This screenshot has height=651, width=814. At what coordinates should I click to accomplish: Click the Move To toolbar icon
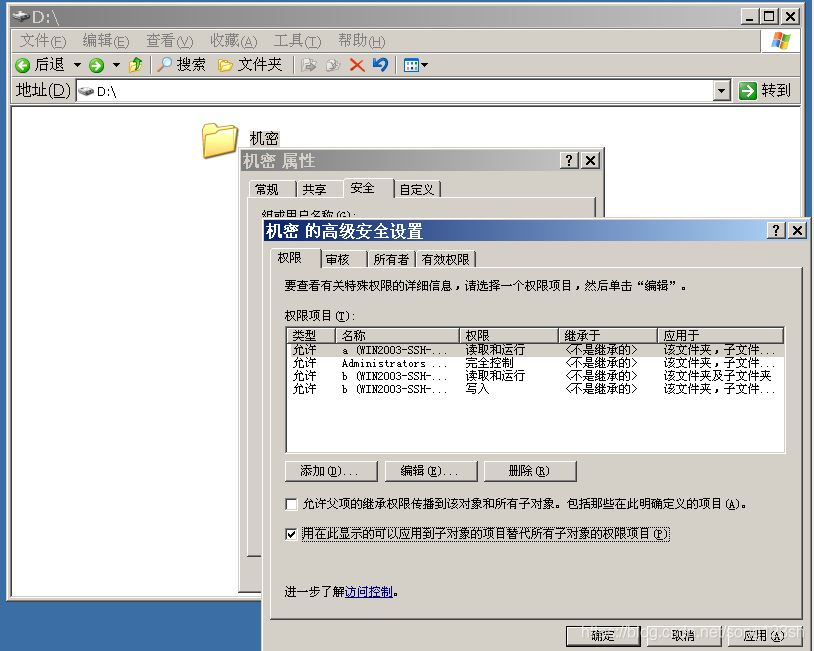pyautogui.click(x=309, y=65)
